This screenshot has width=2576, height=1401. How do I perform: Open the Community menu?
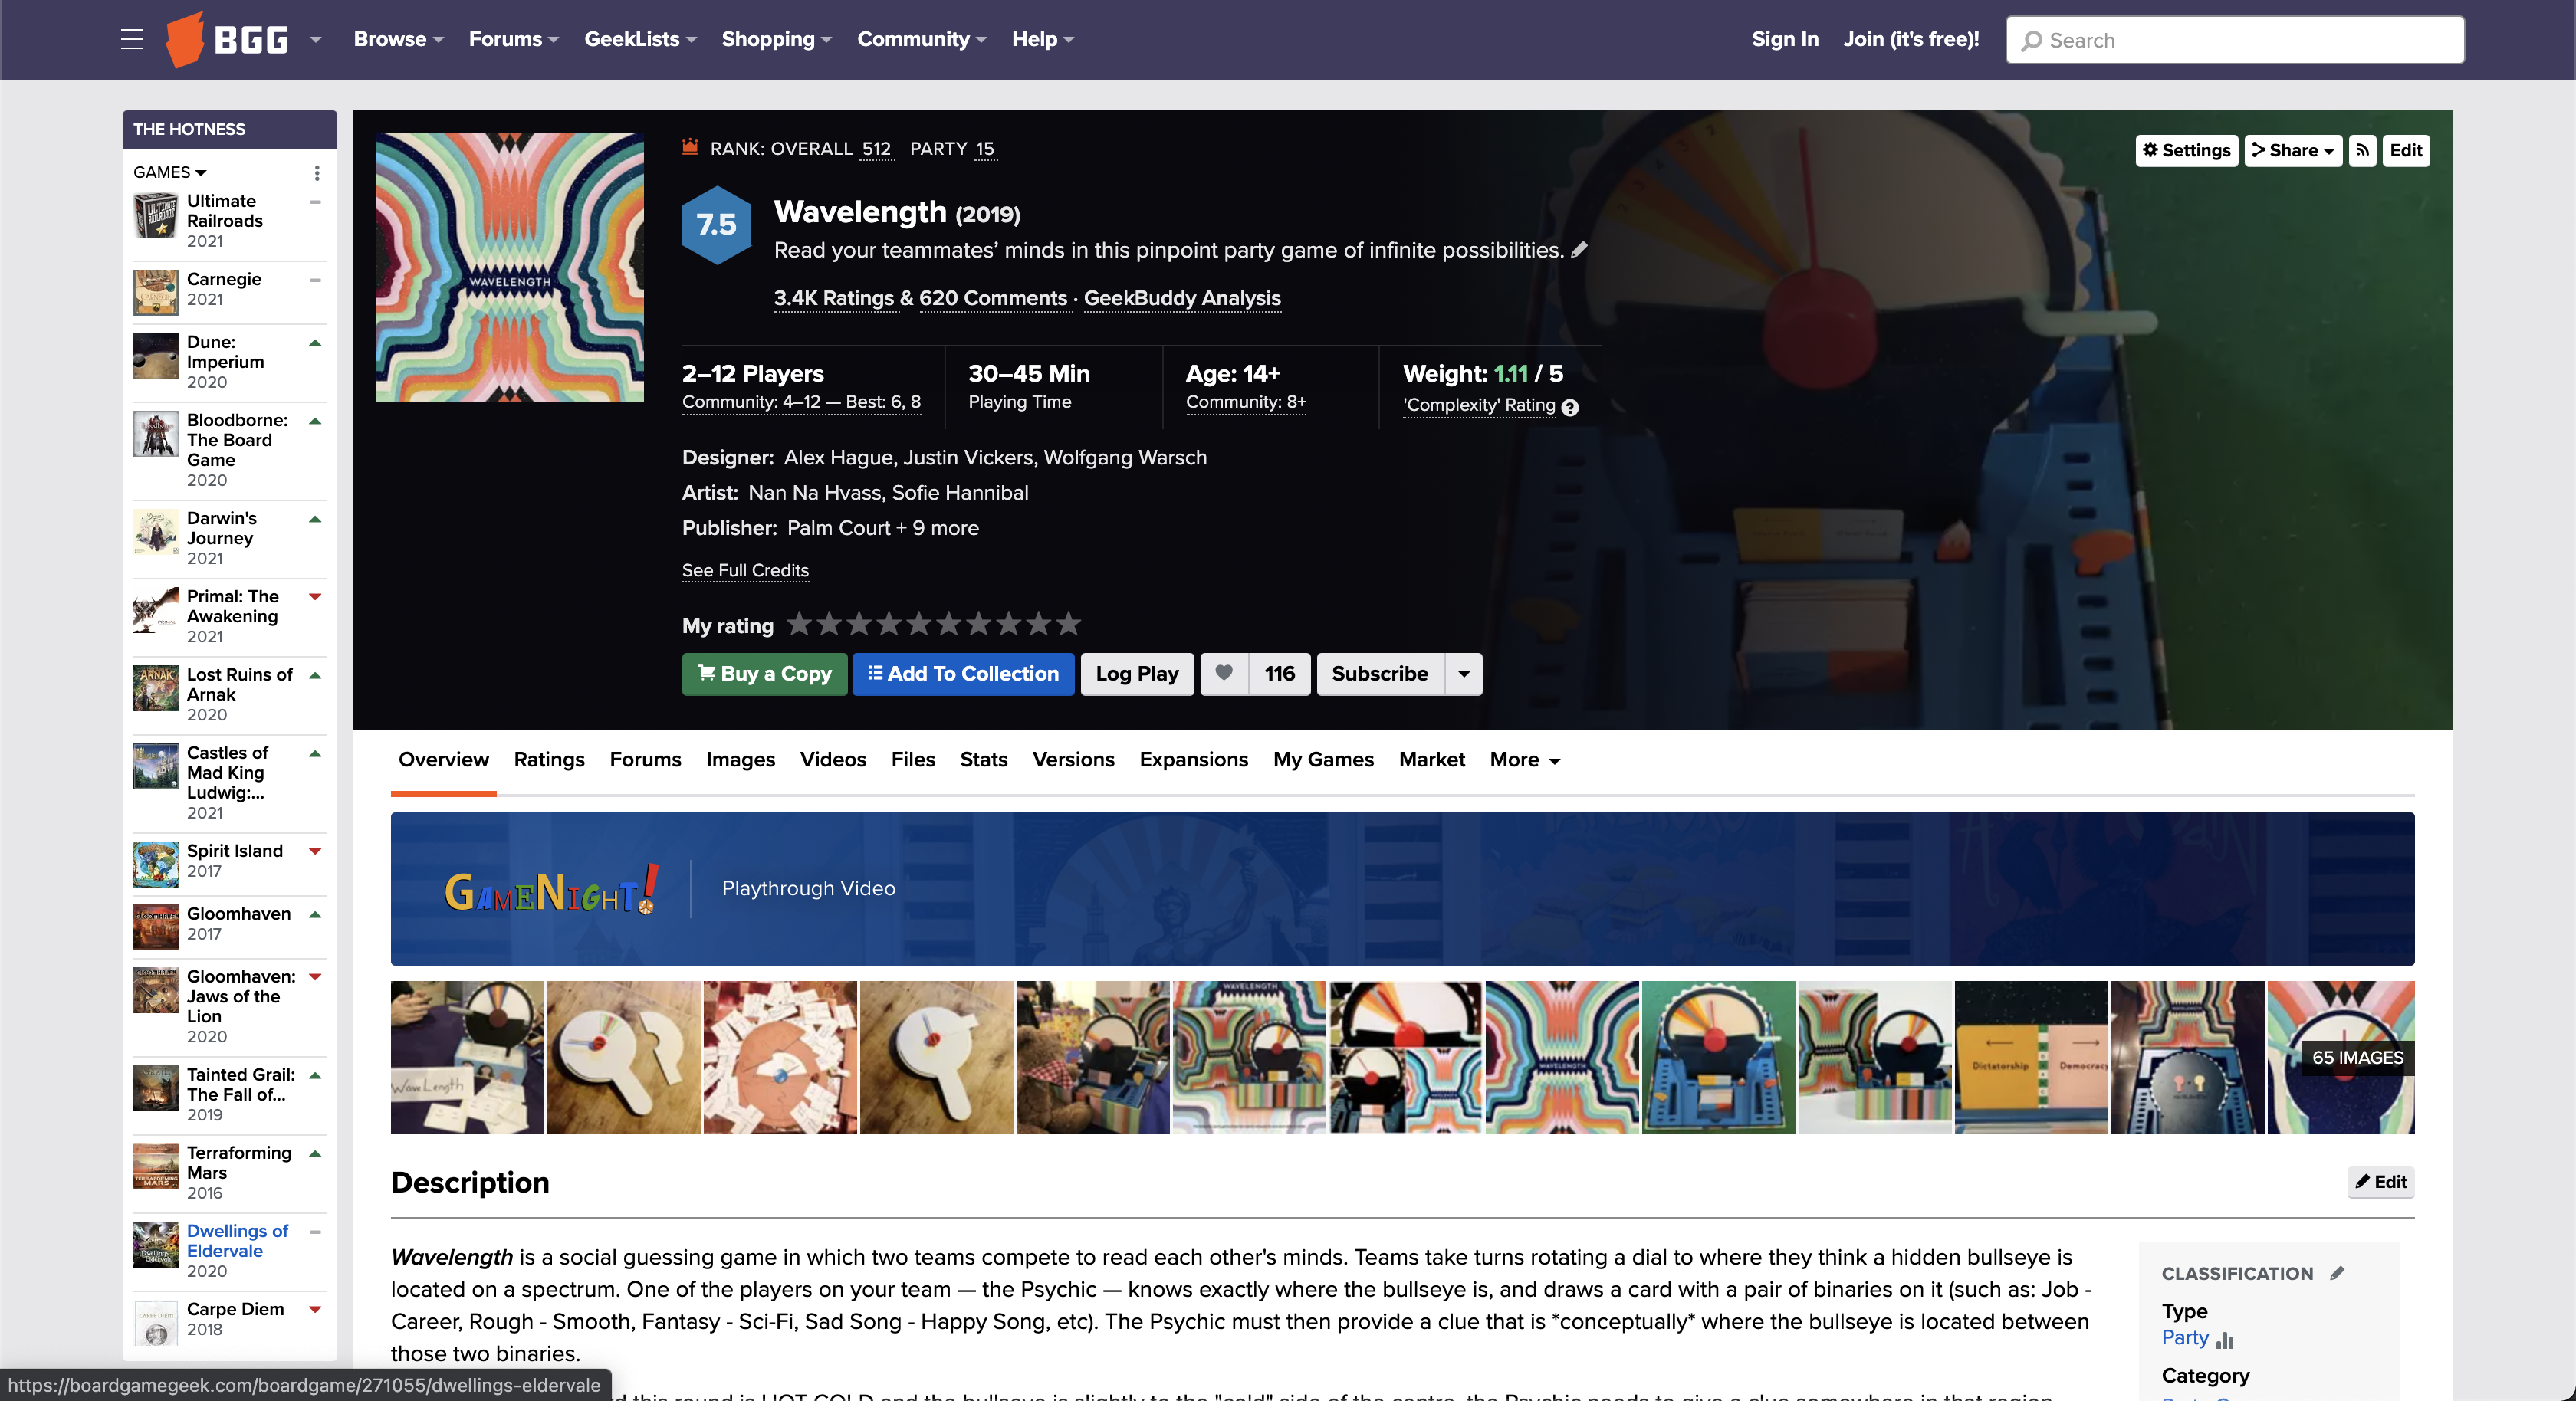pos(921,40)
